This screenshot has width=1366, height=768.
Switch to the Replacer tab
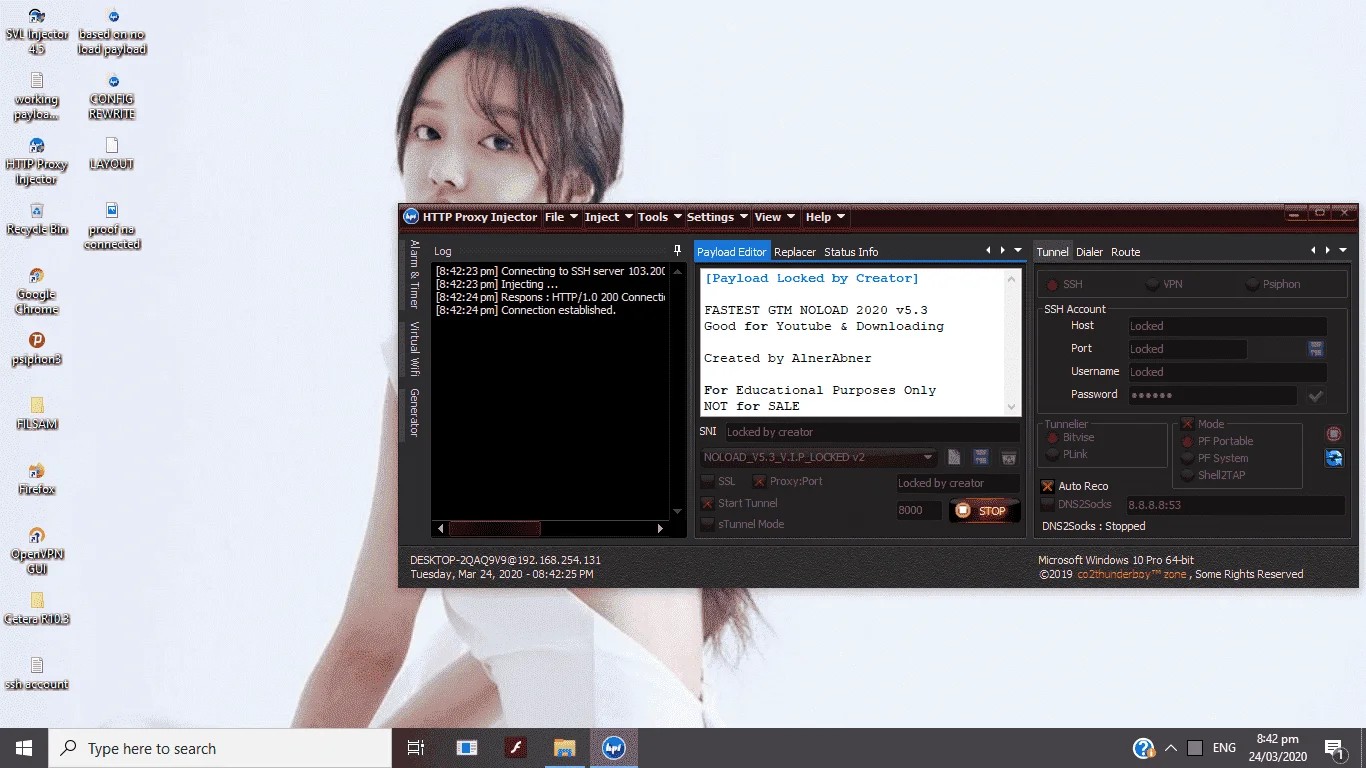click(795, 252)
